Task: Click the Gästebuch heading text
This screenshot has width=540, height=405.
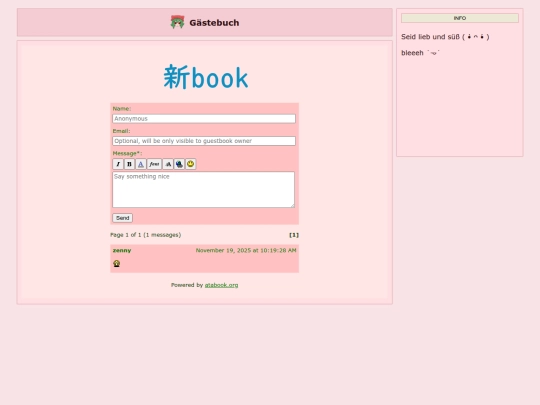Action: click(214, 23)
